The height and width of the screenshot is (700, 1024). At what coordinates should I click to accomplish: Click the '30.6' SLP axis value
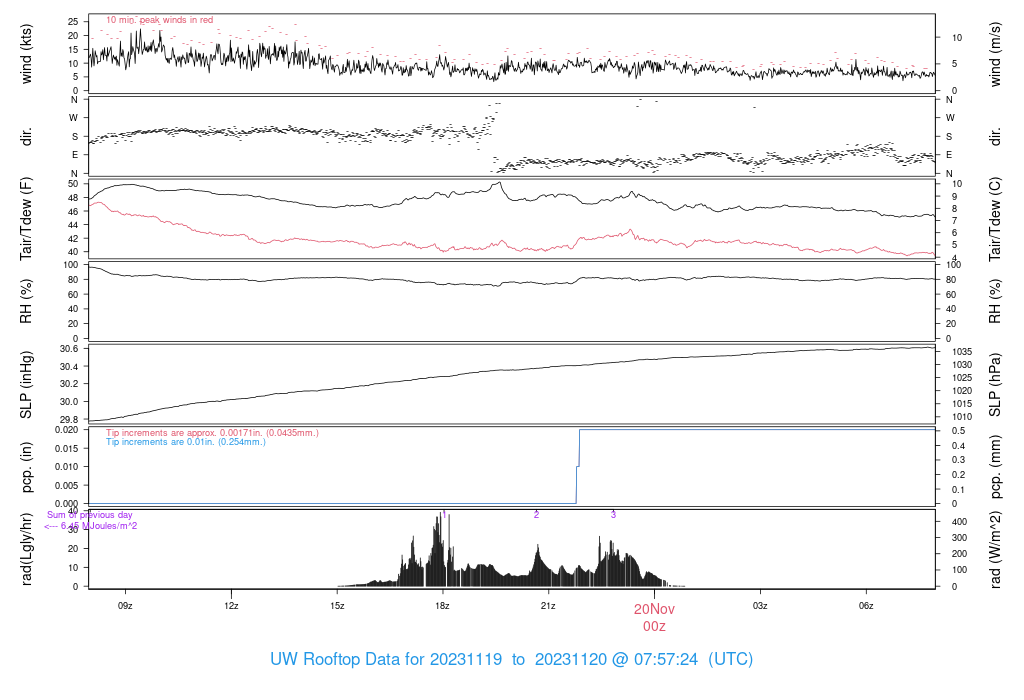[x=69, y=349]
